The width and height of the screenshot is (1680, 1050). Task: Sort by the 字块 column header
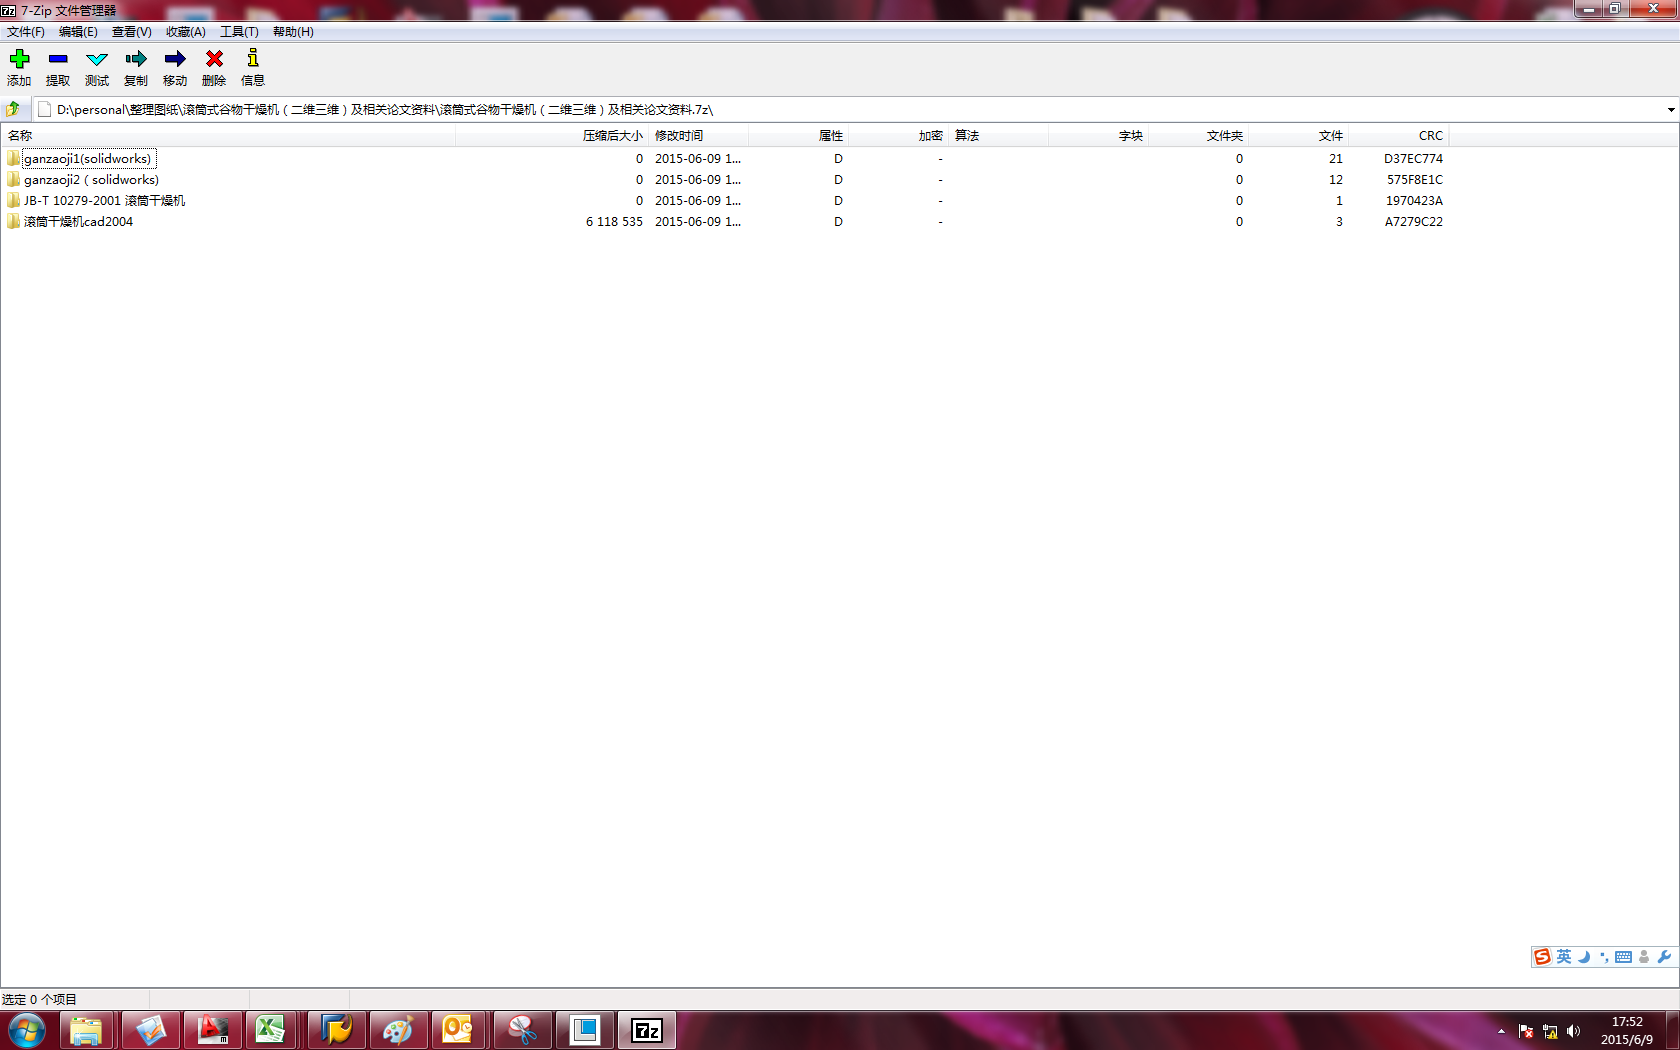(1098, 135)
